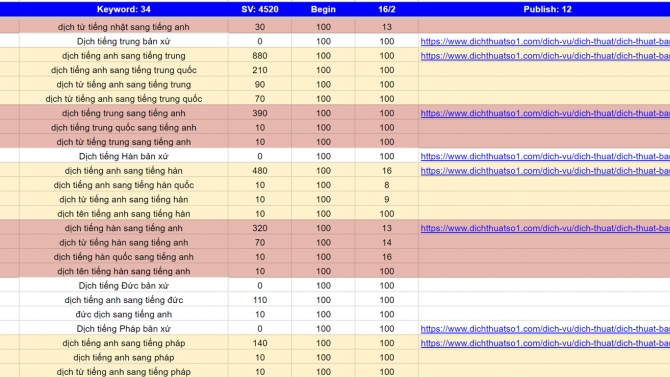Image resolution: width=670 pixels, height=377 pixels.
Task: Select cell 'dịch tiếng anh sang tiếng hàn quốc'
Action: (x=123, y=185)
